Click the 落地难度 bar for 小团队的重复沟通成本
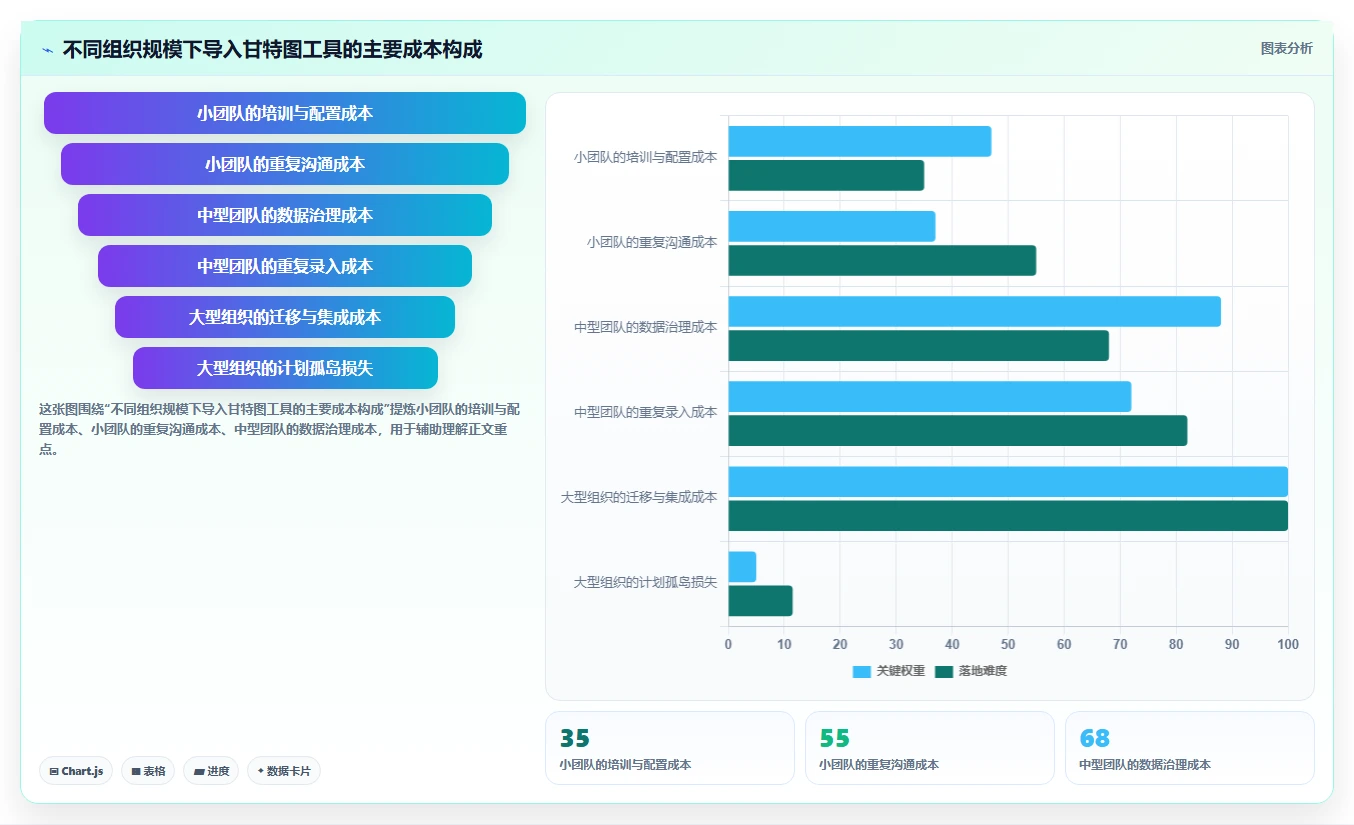This screenshot has height=825, width=1354. (882, 260)
